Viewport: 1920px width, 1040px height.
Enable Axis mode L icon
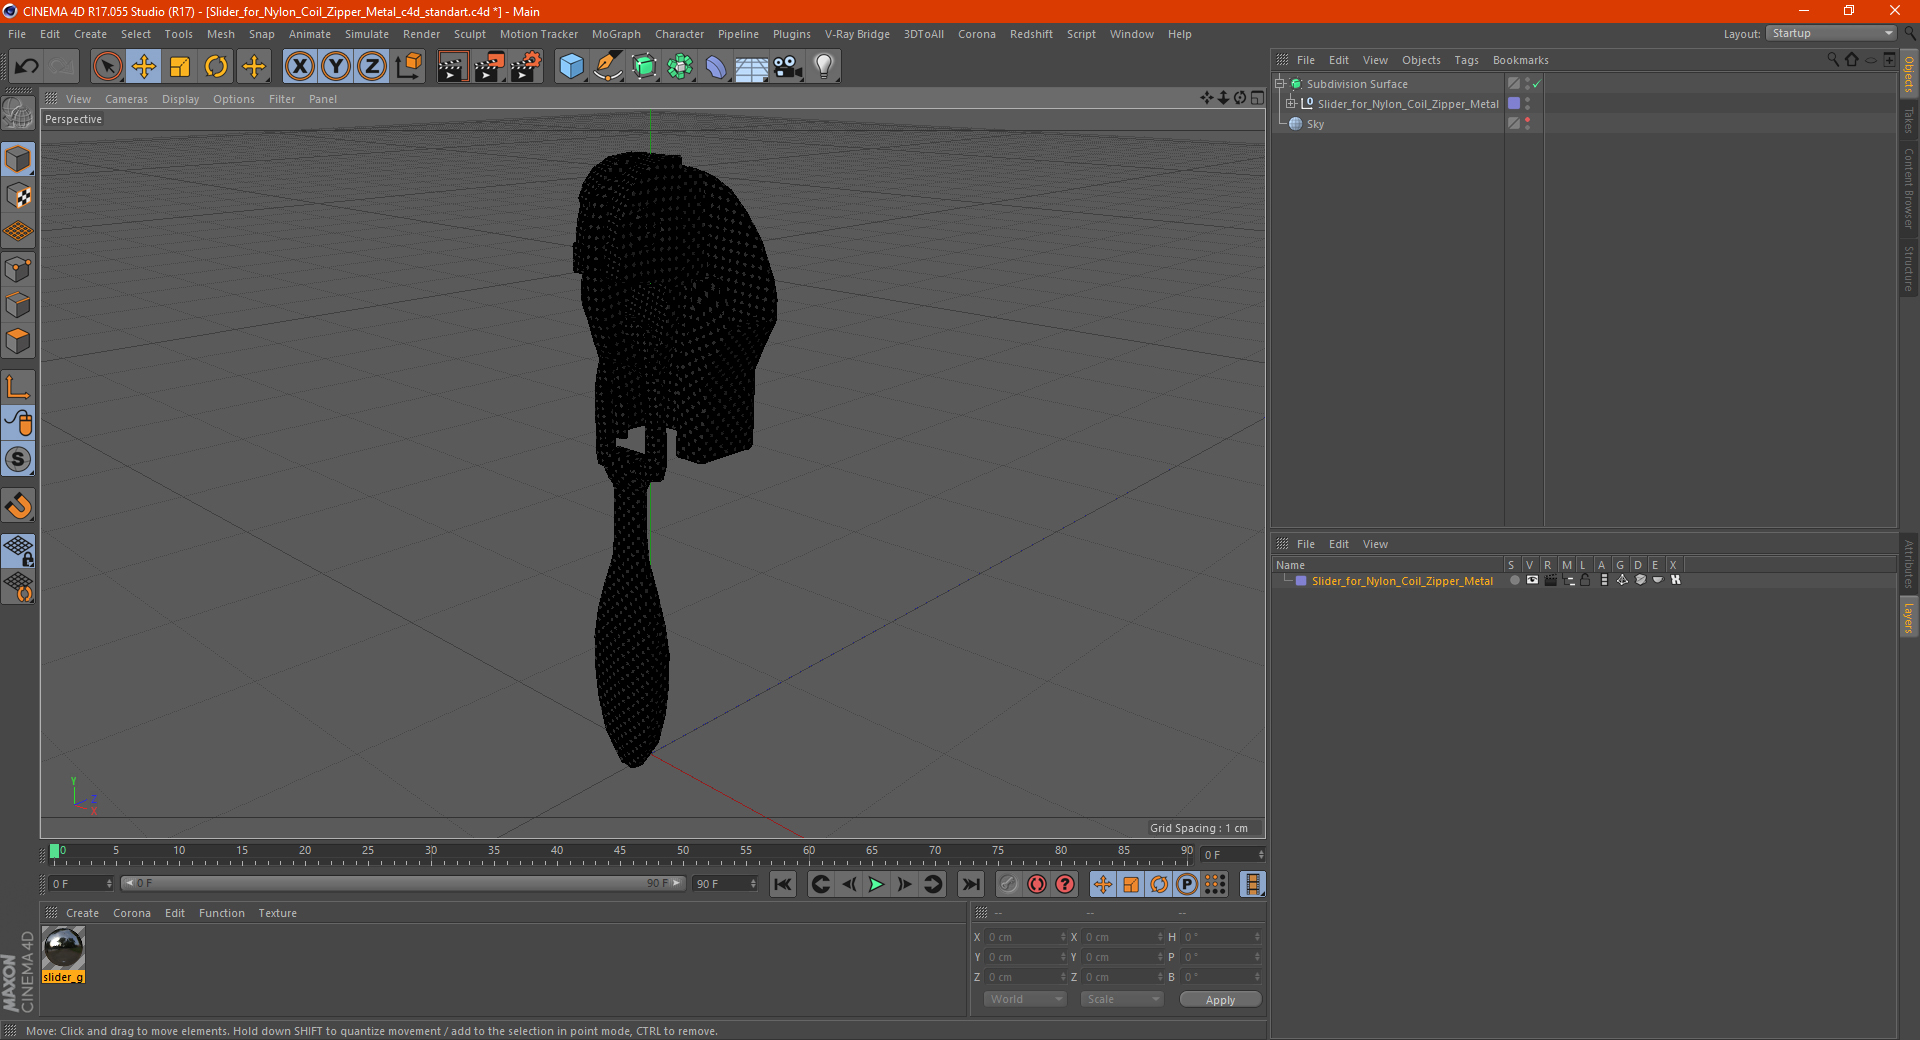[x=19, y=387]
